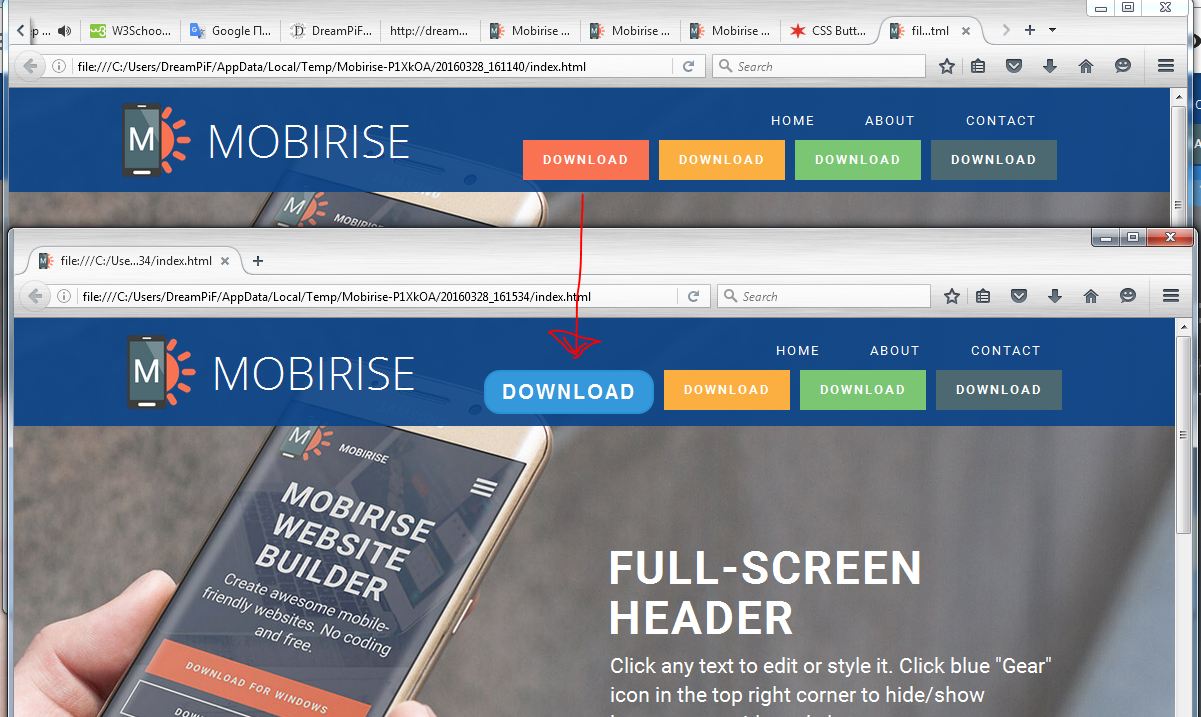Screen dimensions: 1201x717
Task: Switch to the DreamPiF... tab in the rear window
Action: click(330, 31)
